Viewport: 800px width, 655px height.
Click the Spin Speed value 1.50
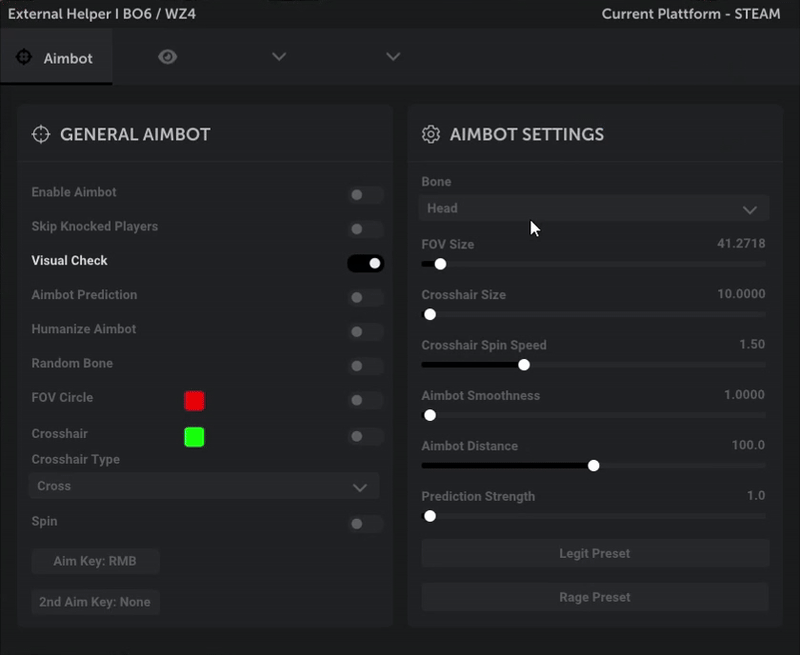[x=752, y=344]
